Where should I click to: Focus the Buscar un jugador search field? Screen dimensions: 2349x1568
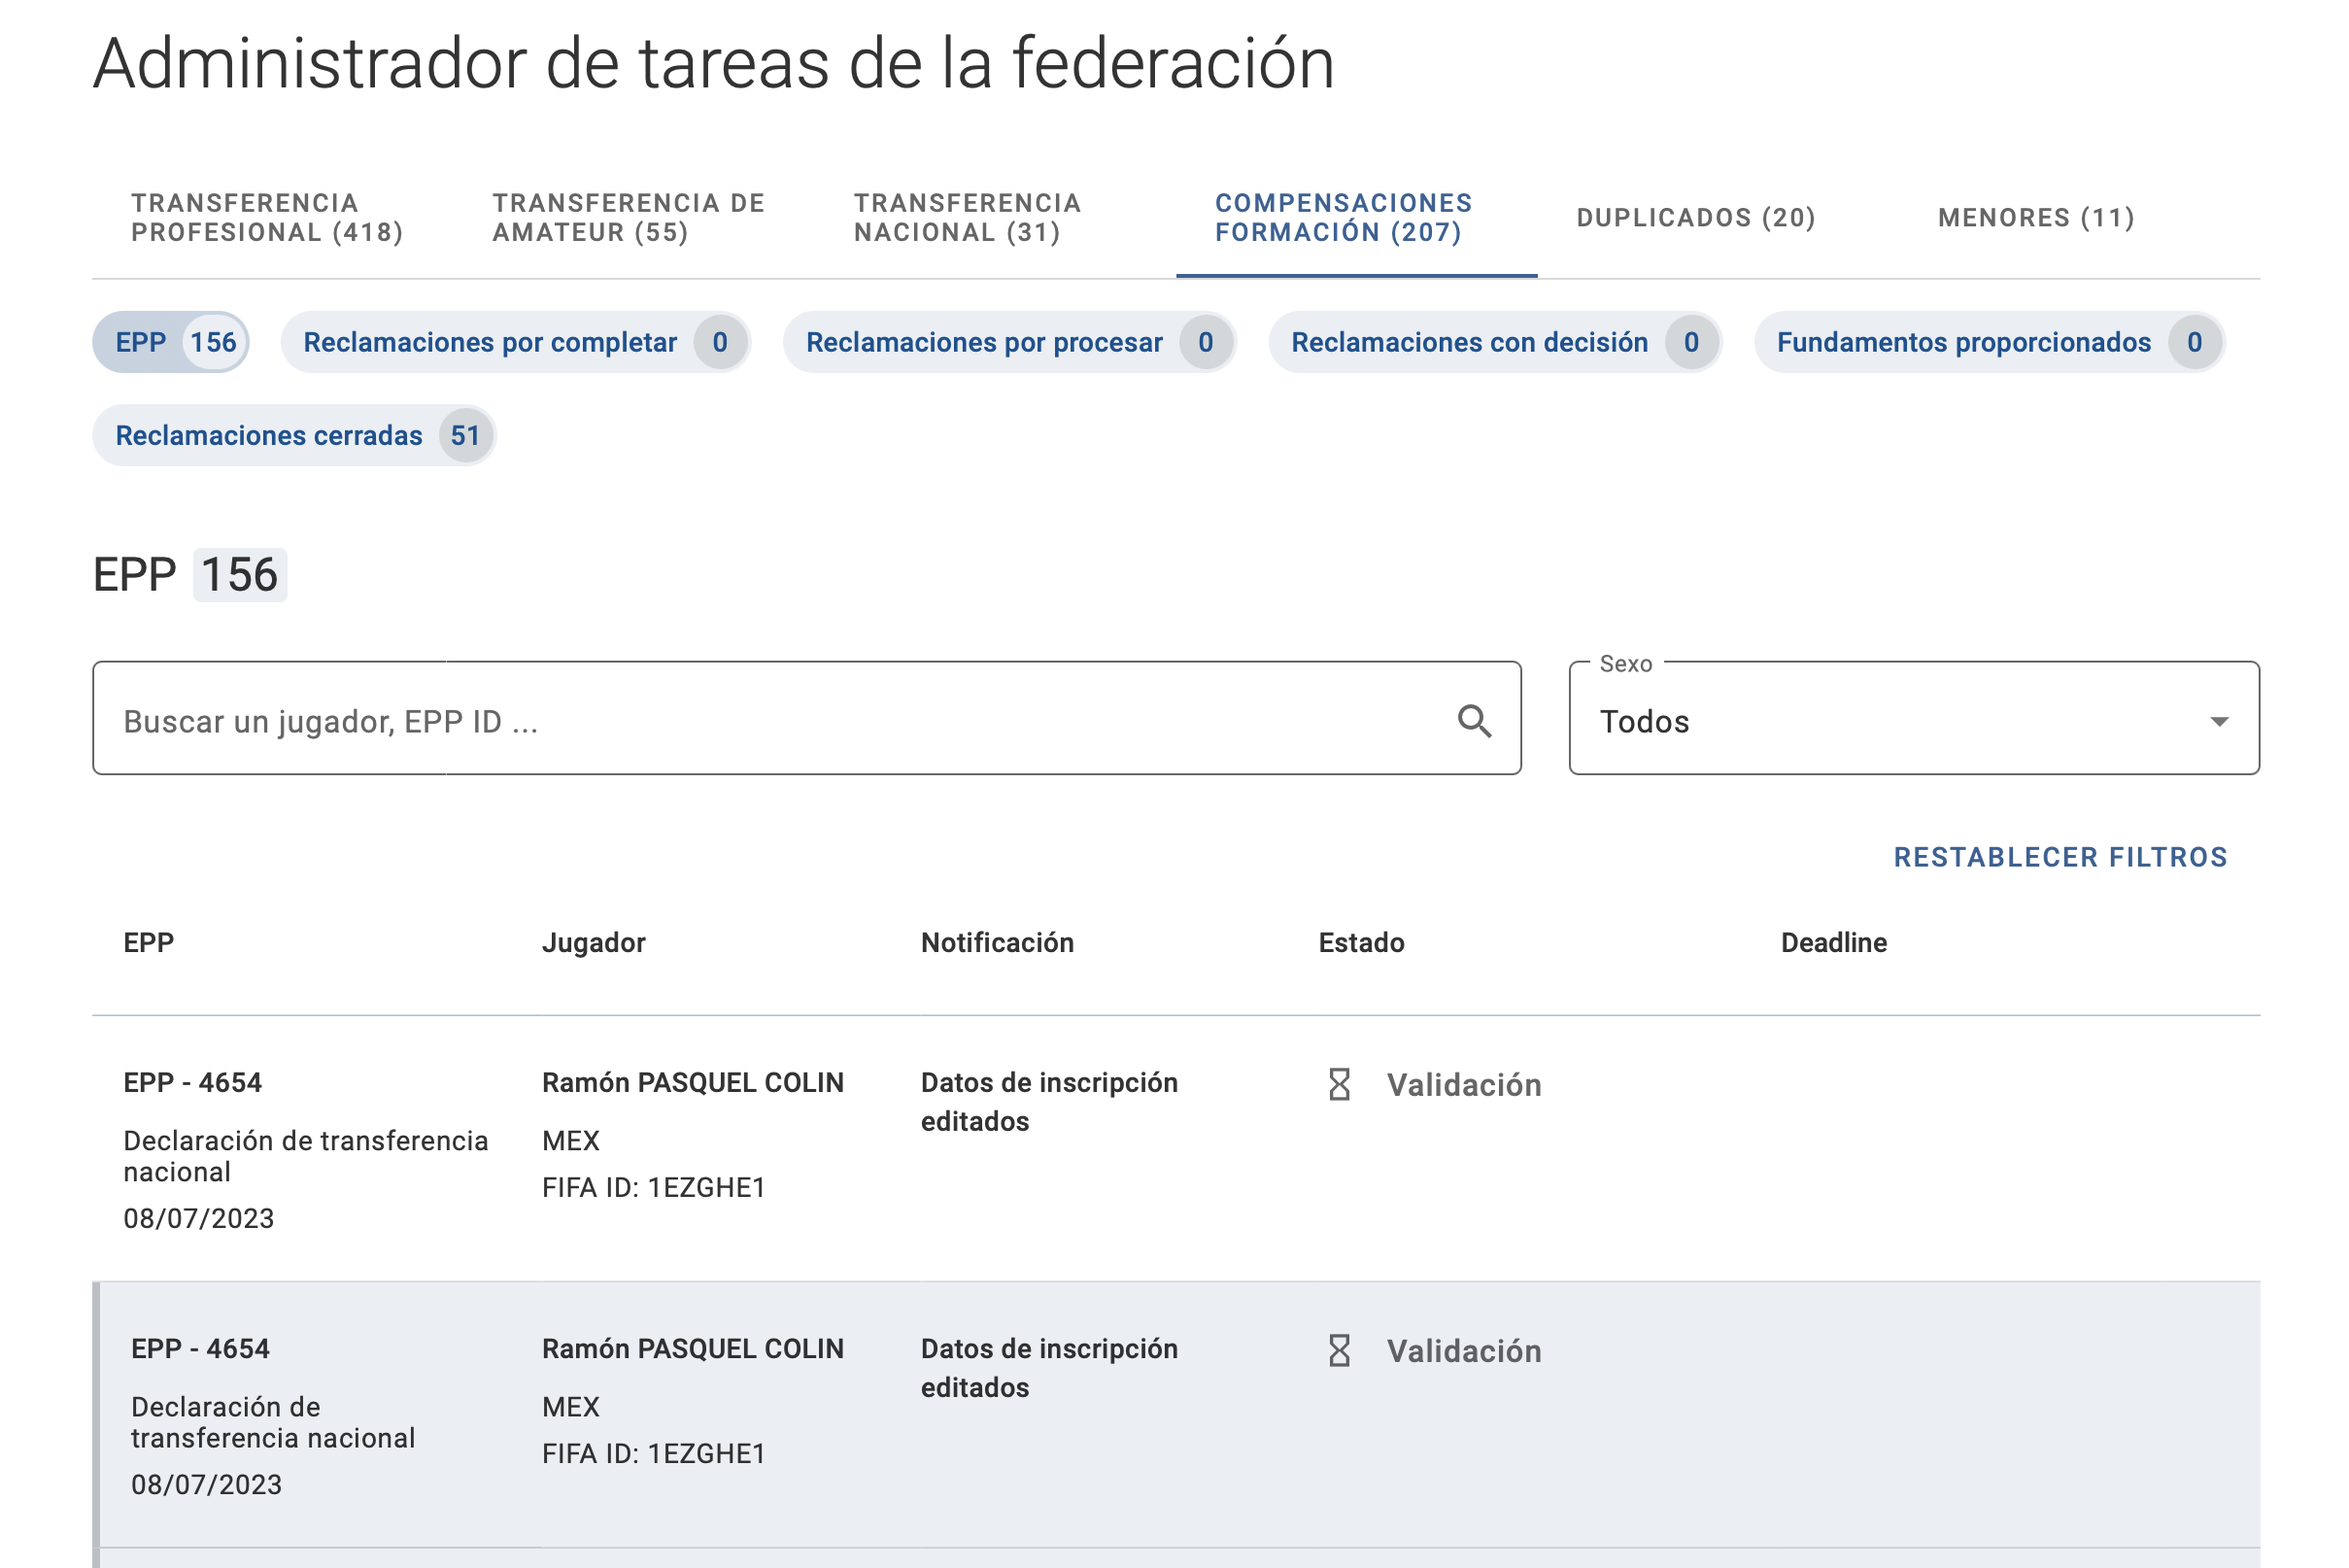806,718
